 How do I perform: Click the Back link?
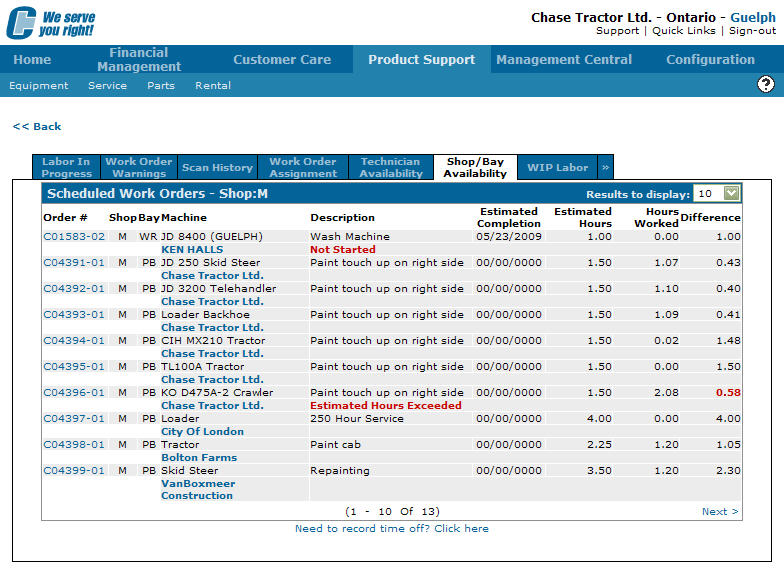[x=37, y=127]
